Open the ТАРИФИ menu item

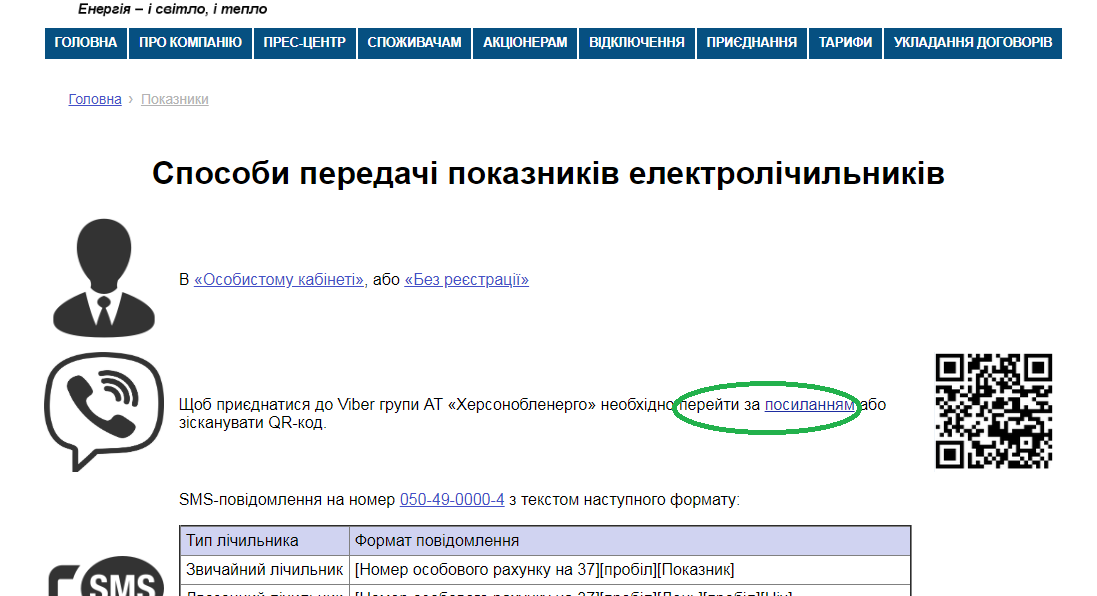(x=845, y=43)
